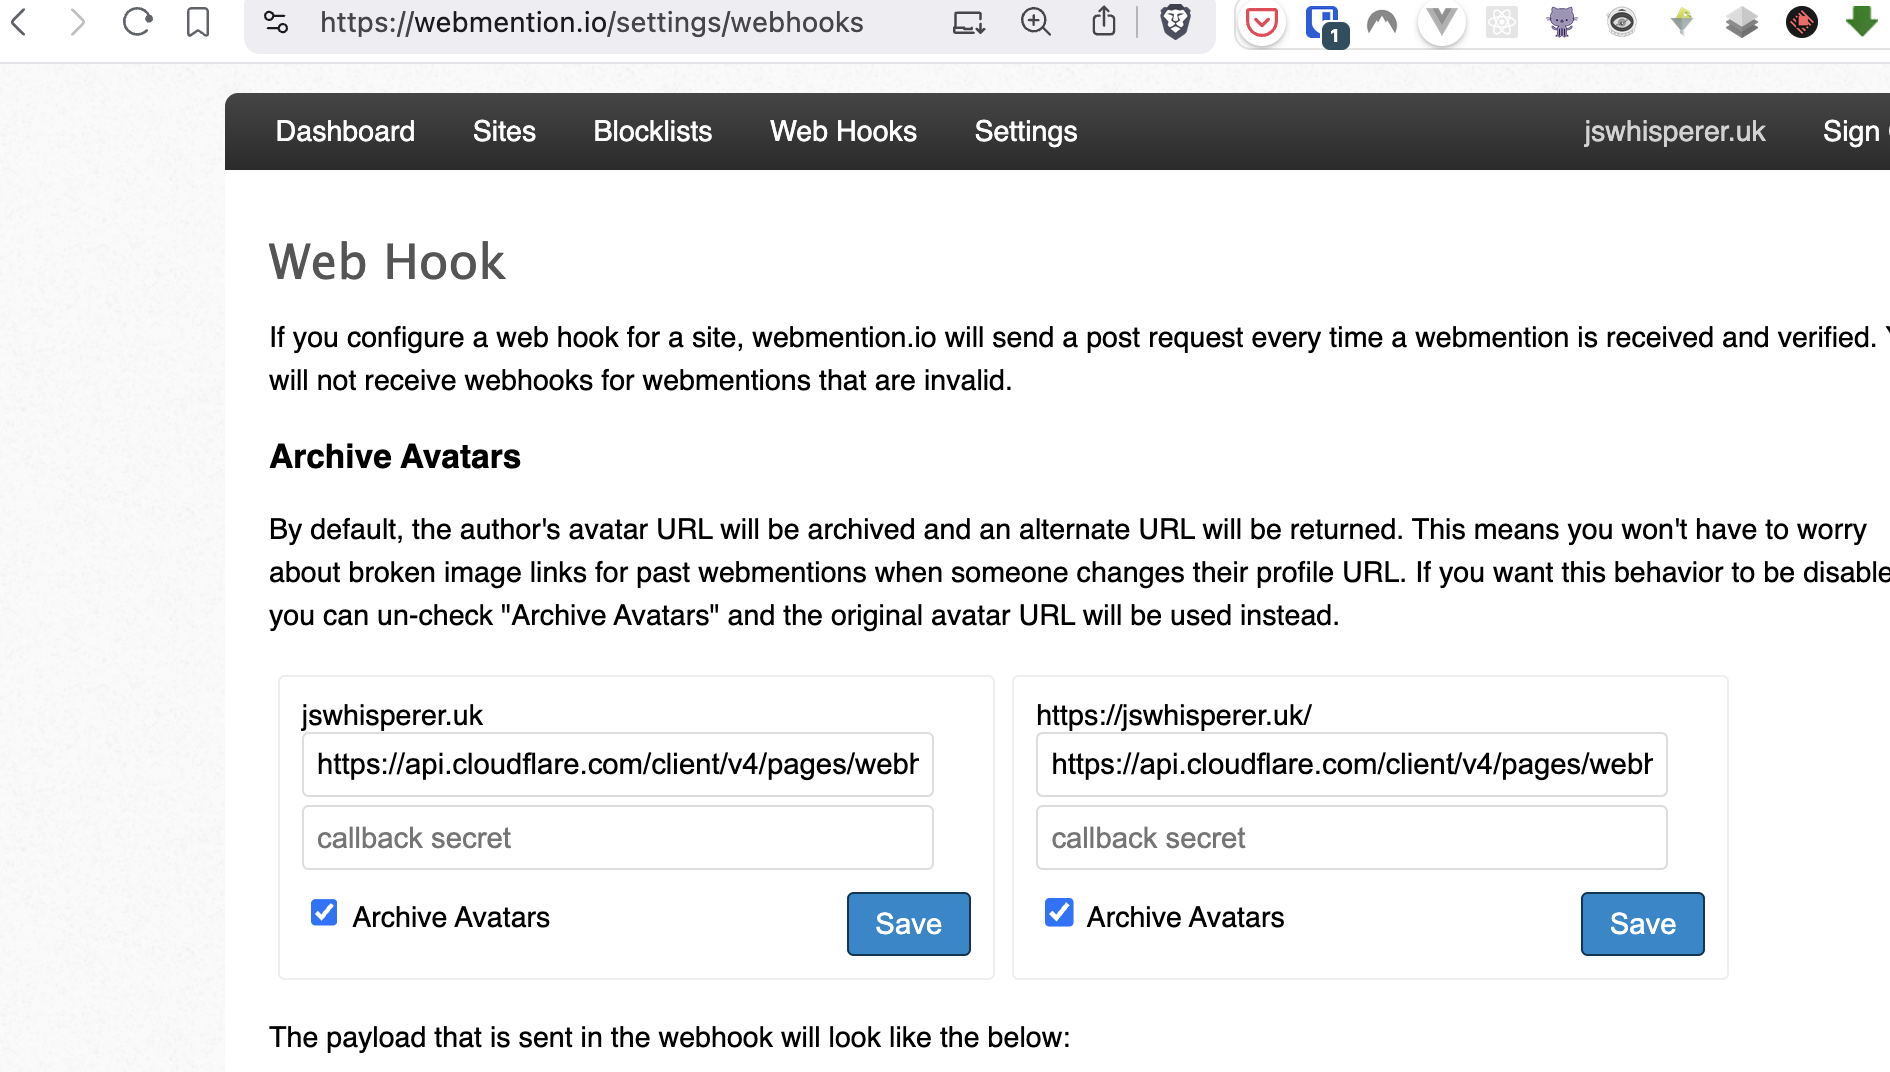Click the browser reload button
Image resolution: width=1890 pixels, height=1072 pixels.
(x=138, y=22)
